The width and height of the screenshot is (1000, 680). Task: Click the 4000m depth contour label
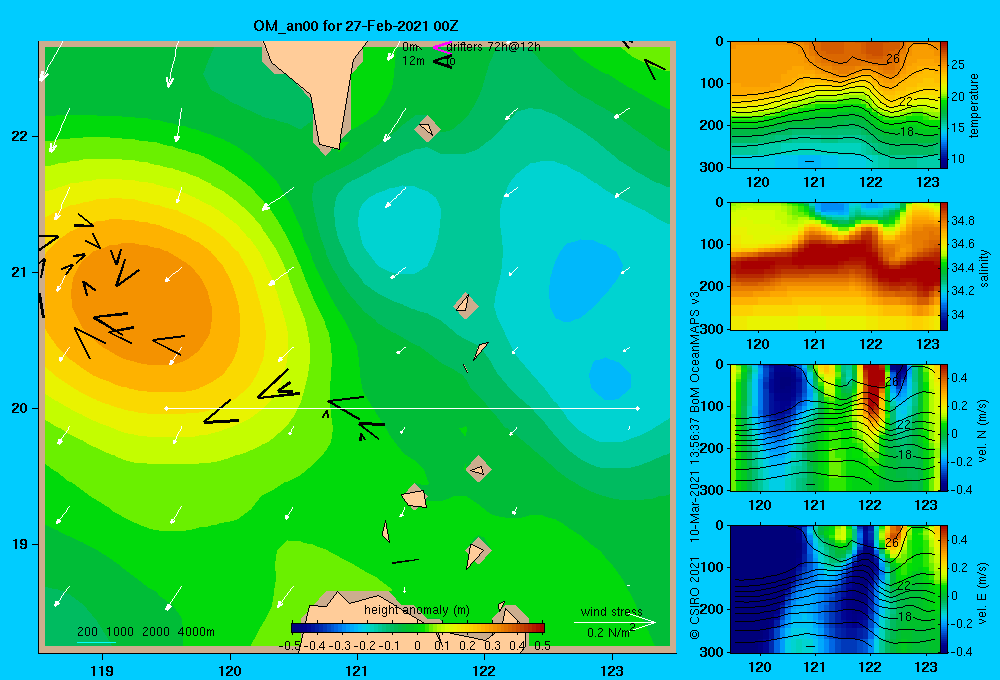tap(196, 632)
